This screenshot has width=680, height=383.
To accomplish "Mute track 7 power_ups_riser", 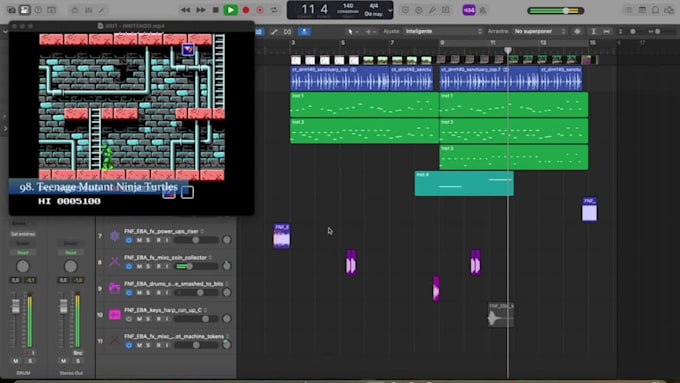I will pos(139,240).
